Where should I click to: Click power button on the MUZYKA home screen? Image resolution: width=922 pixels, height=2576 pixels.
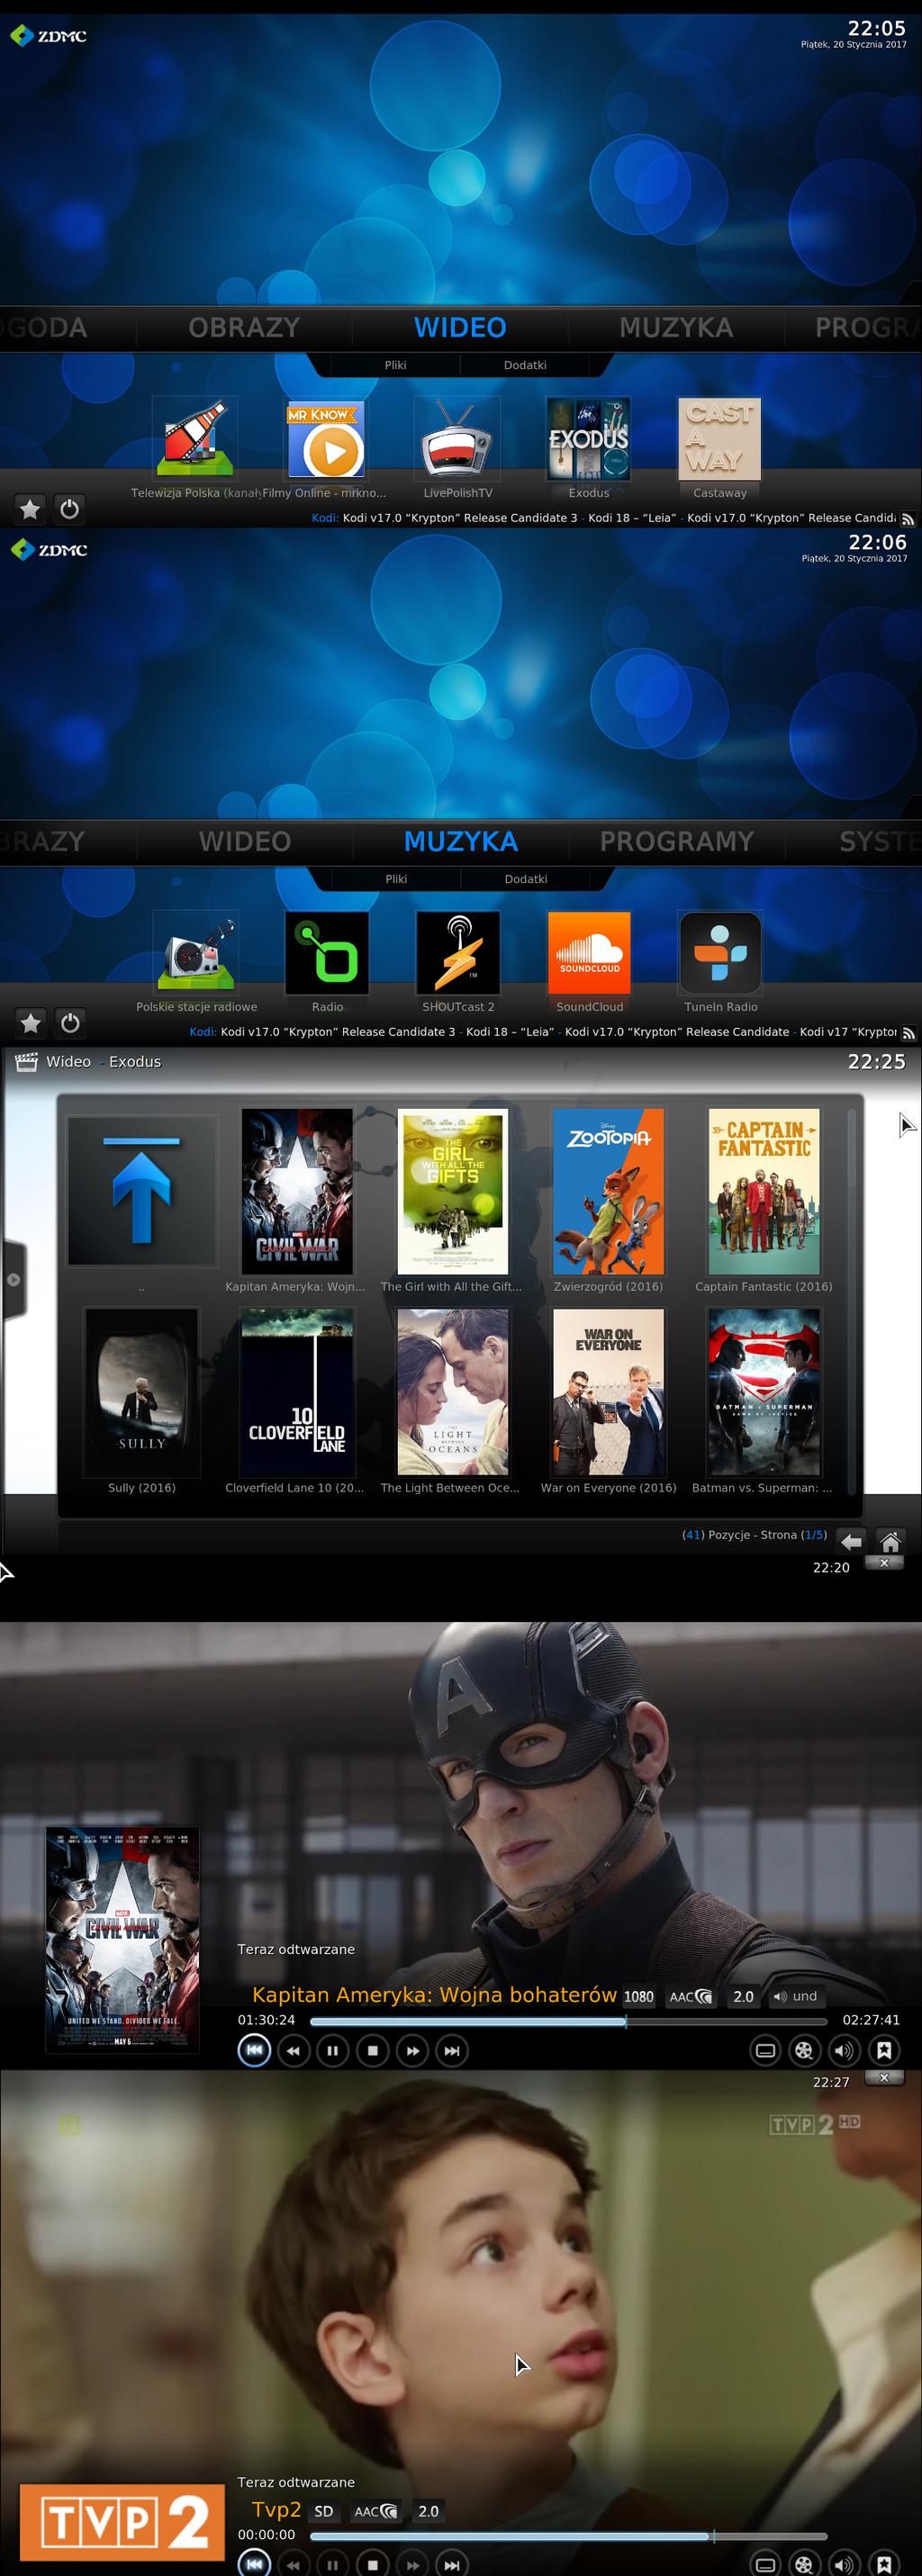[70, 1023]
